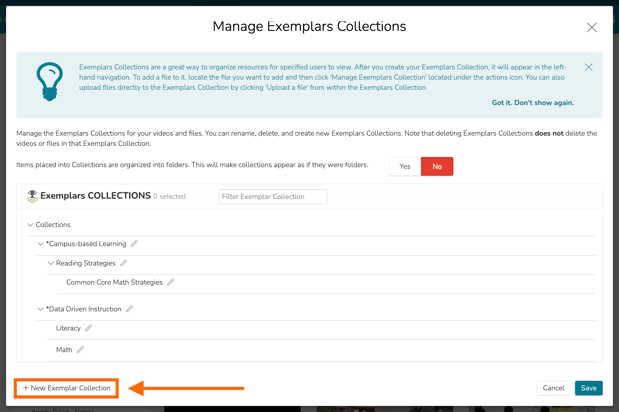
Task: Click the pencil icon beside Math
Action: click(80, 350)
